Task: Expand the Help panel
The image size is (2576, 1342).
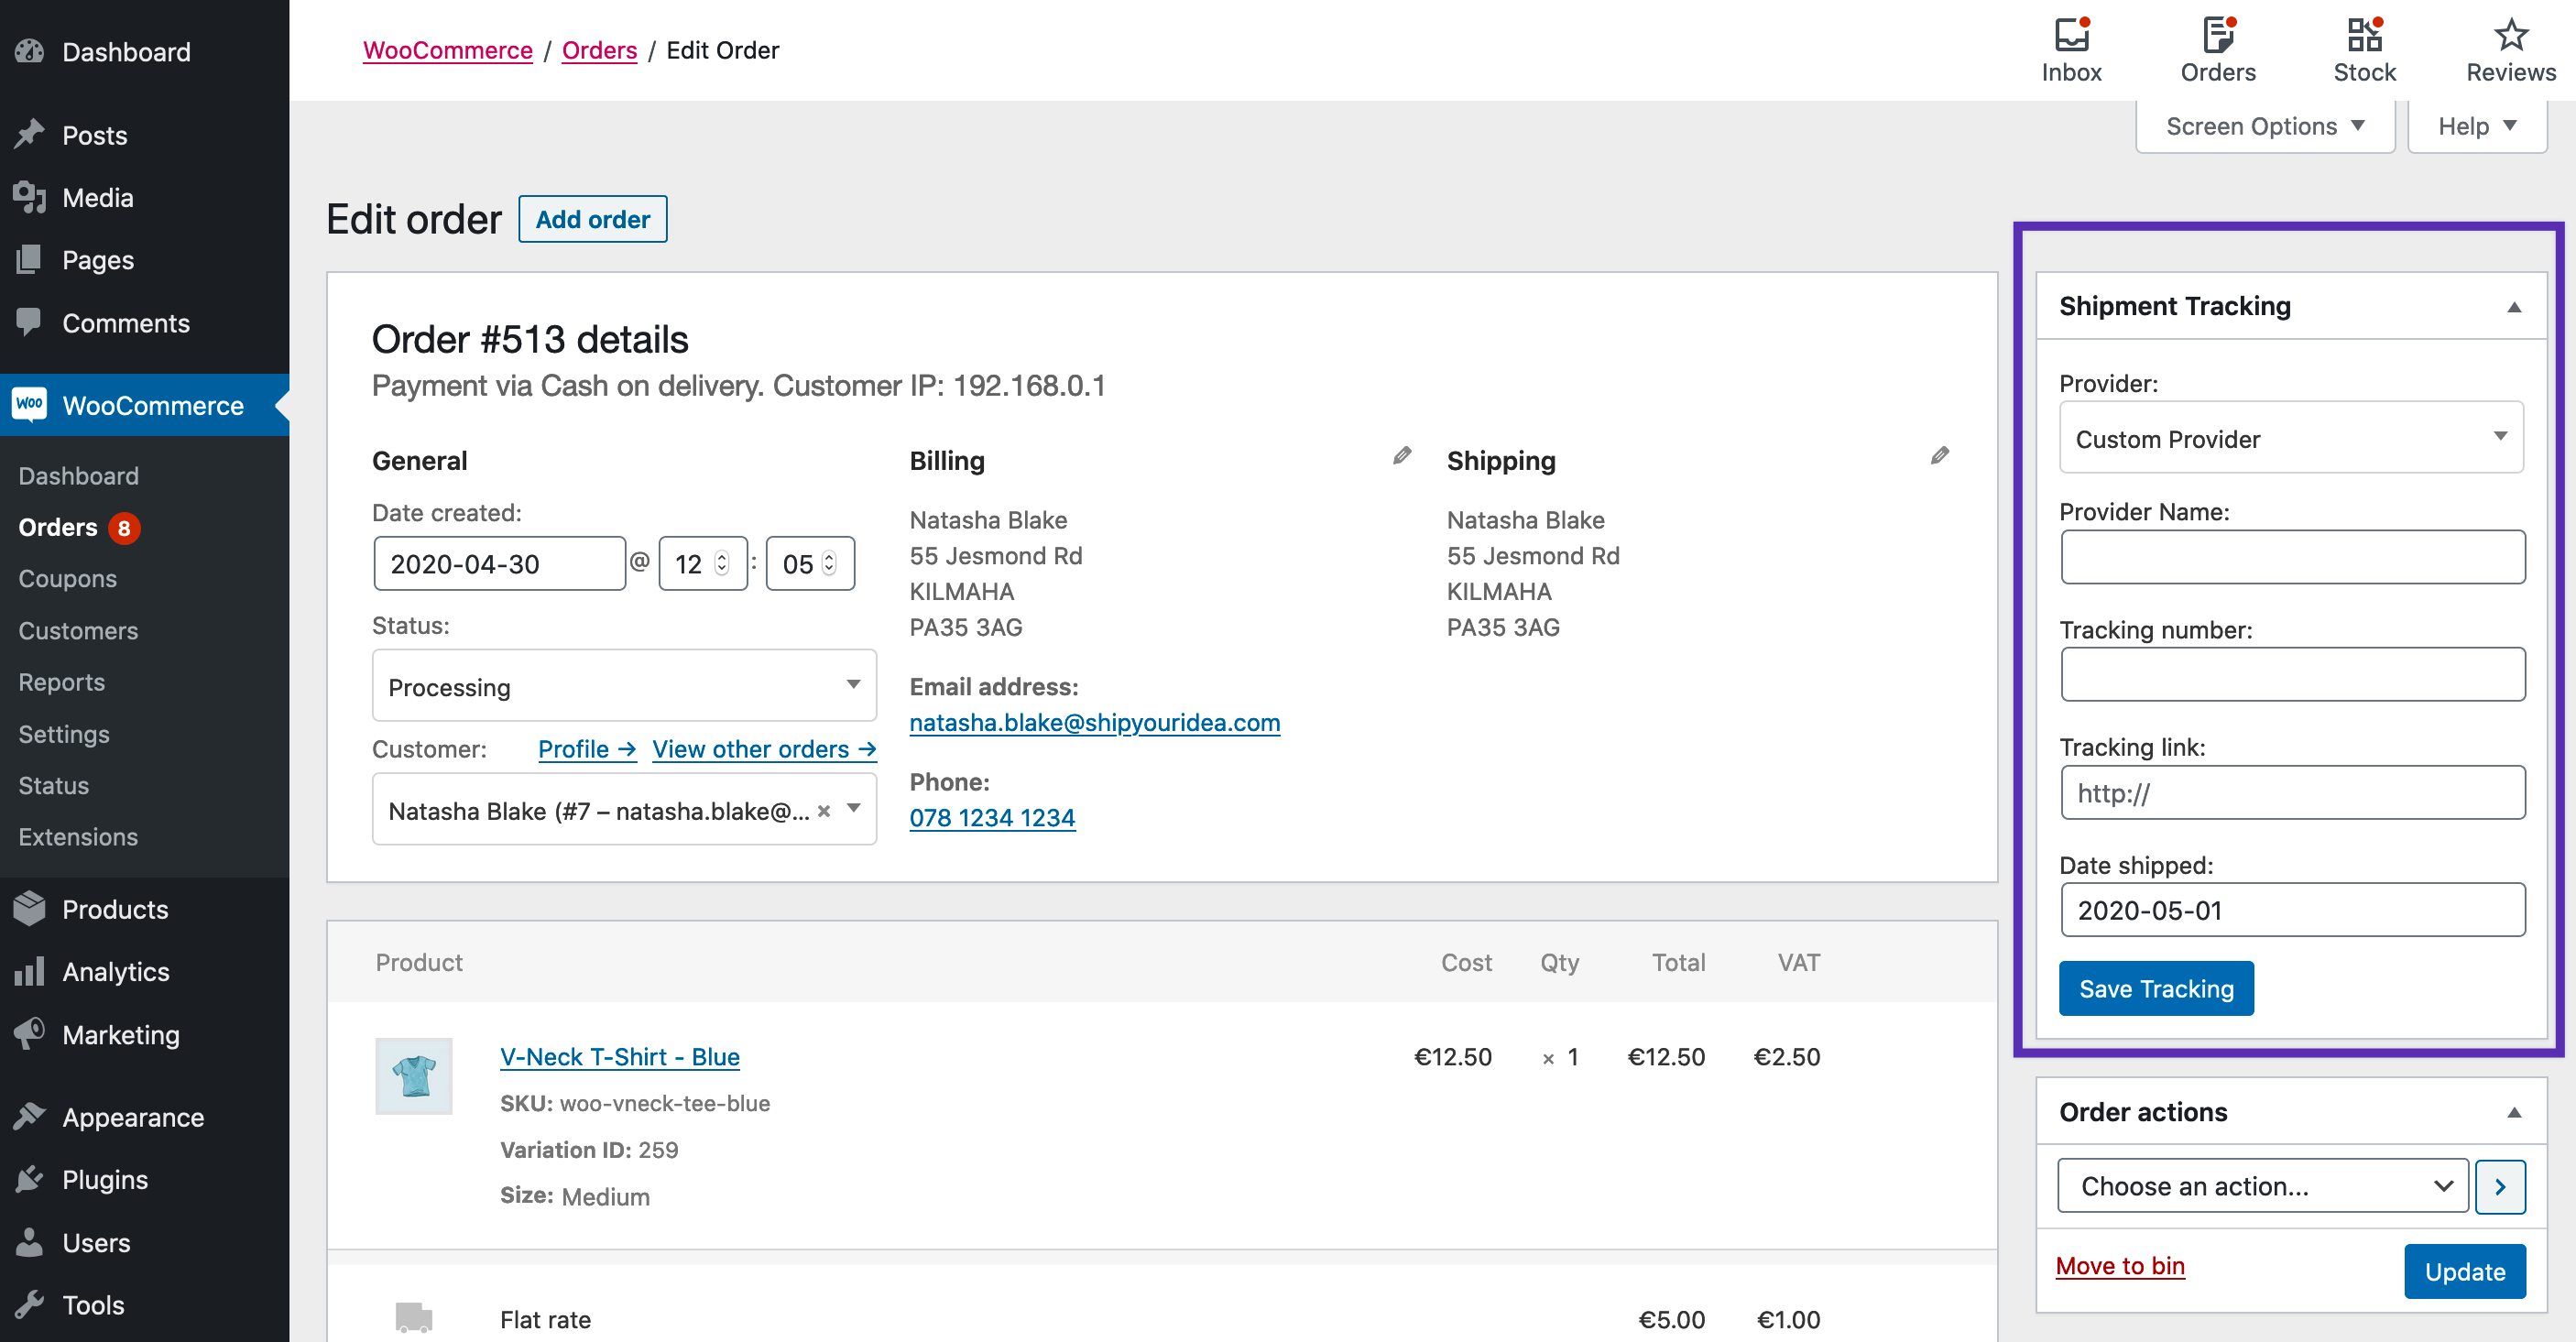Action: click(2476, 126)
